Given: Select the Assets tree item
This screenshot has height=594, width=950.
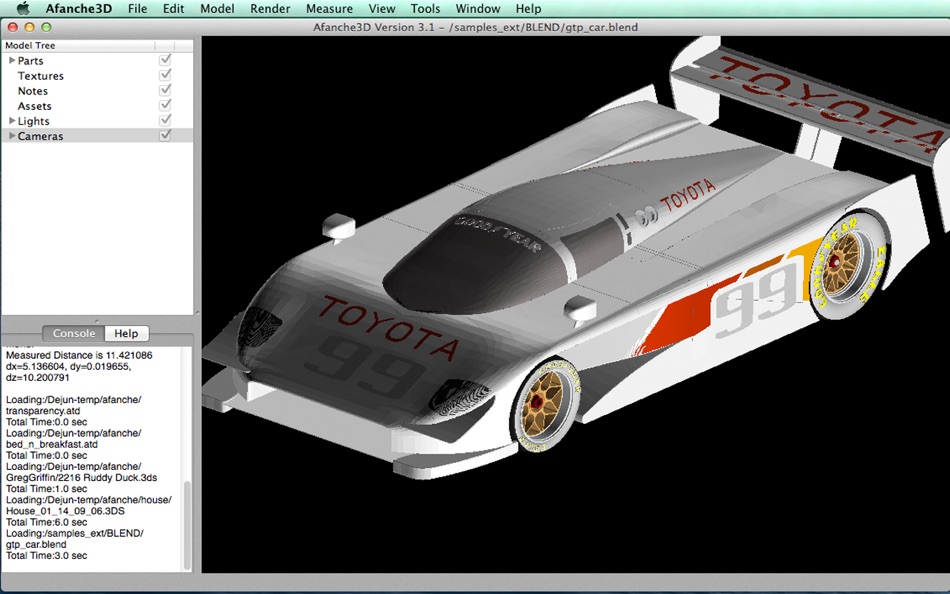Looking at the screenshot, I should 35,106.
